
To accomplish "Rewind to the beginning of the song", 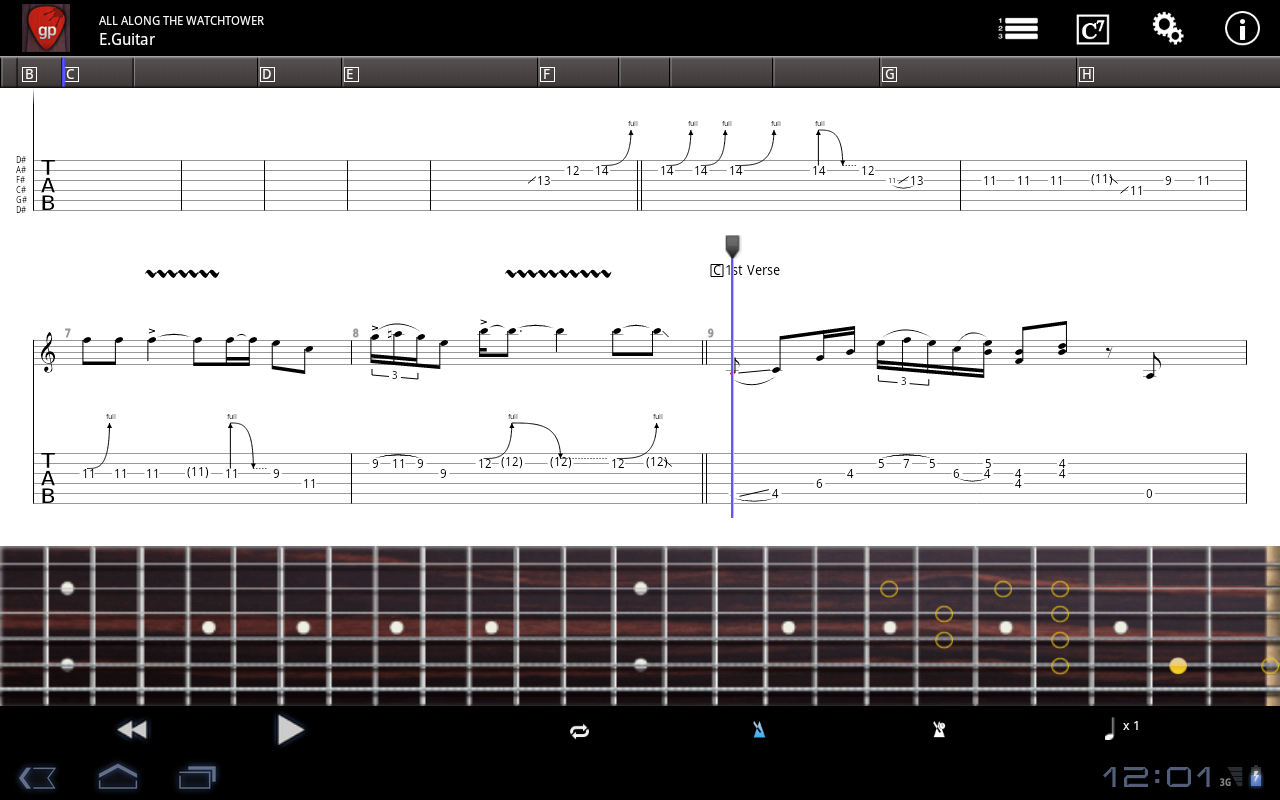I will tap(132, 730).
